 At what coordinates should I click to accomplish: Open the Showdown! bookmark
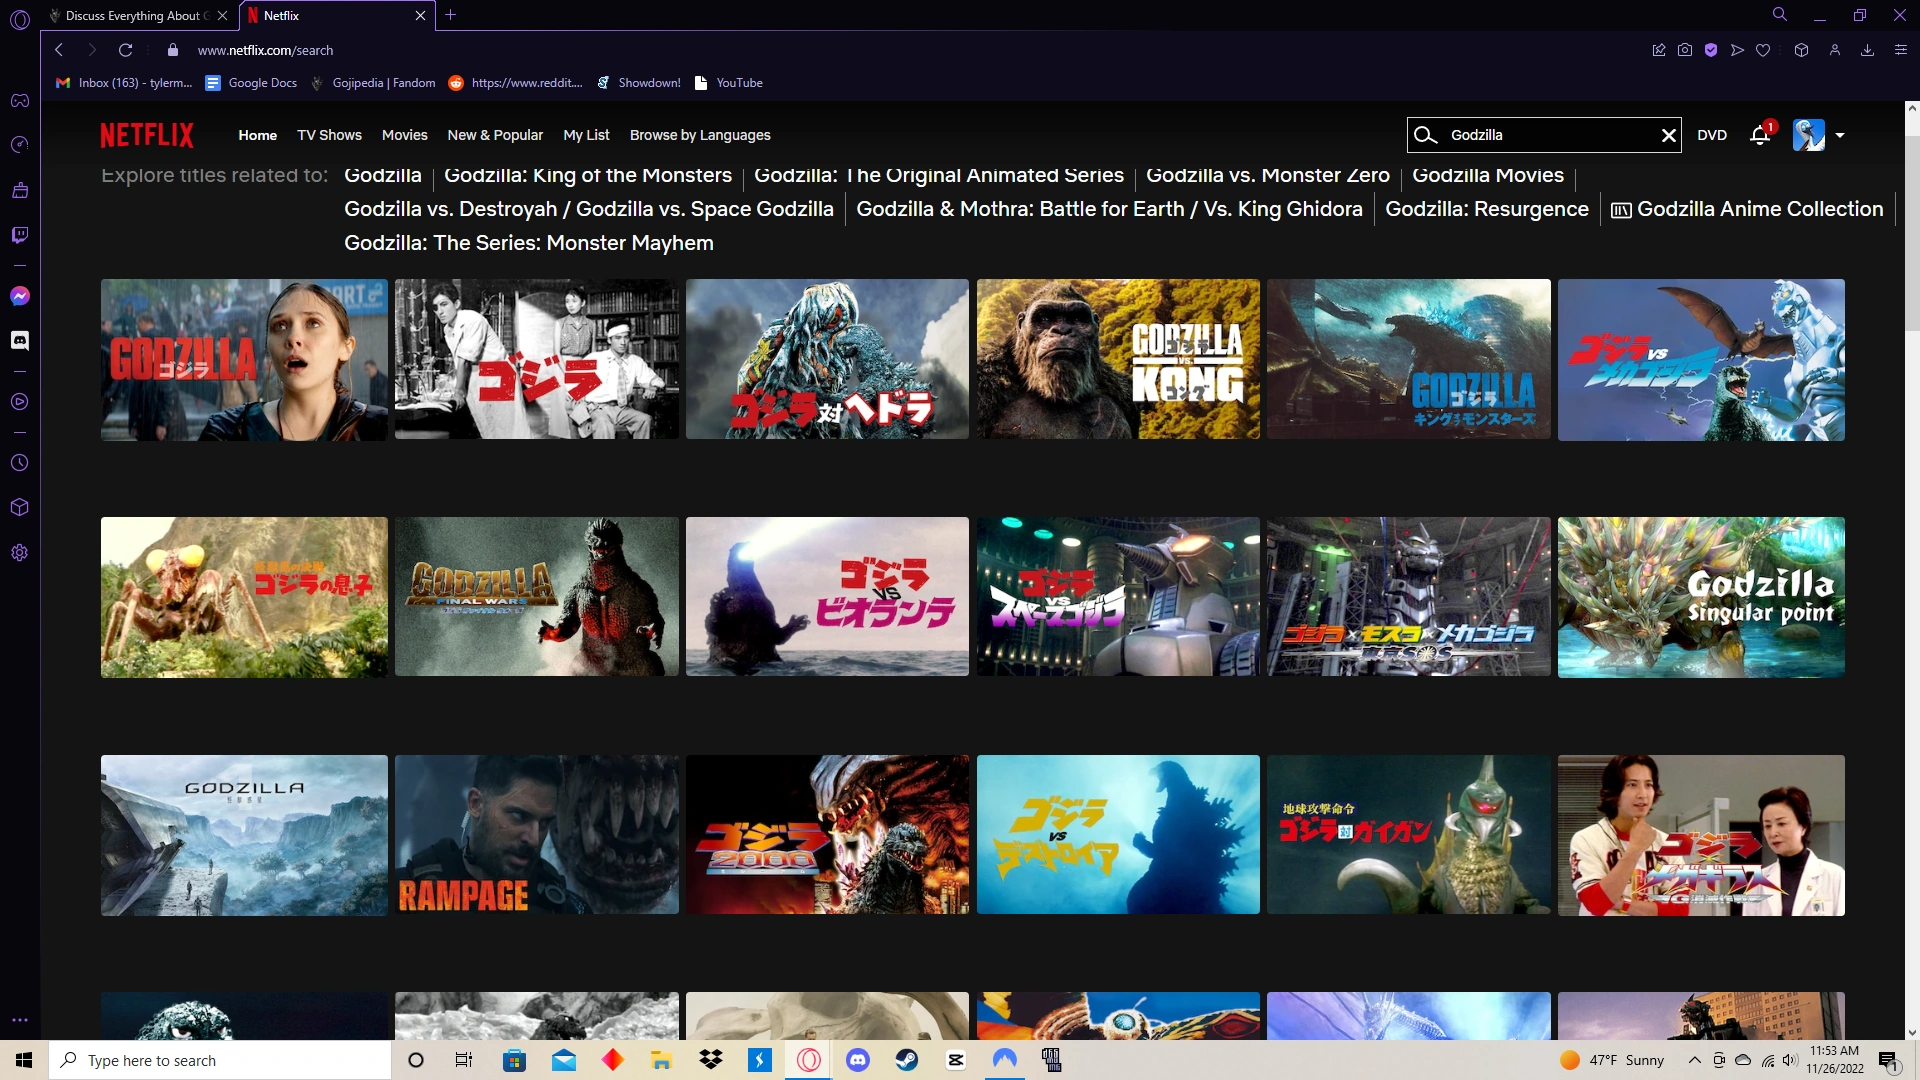click(638, 83)
